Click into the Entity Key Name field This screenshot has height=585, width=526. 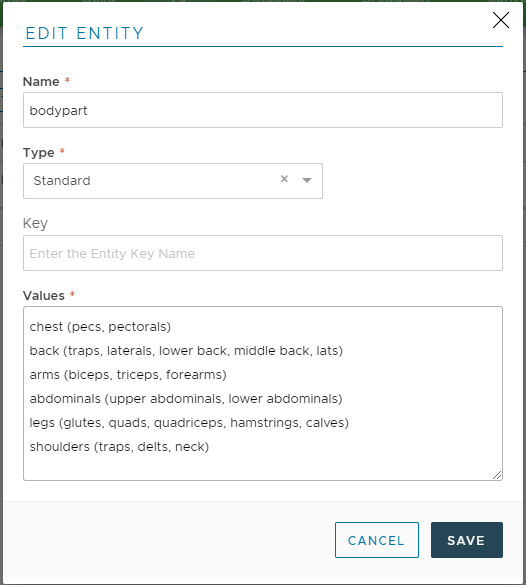pyautogui.click(x=263, y=253)
